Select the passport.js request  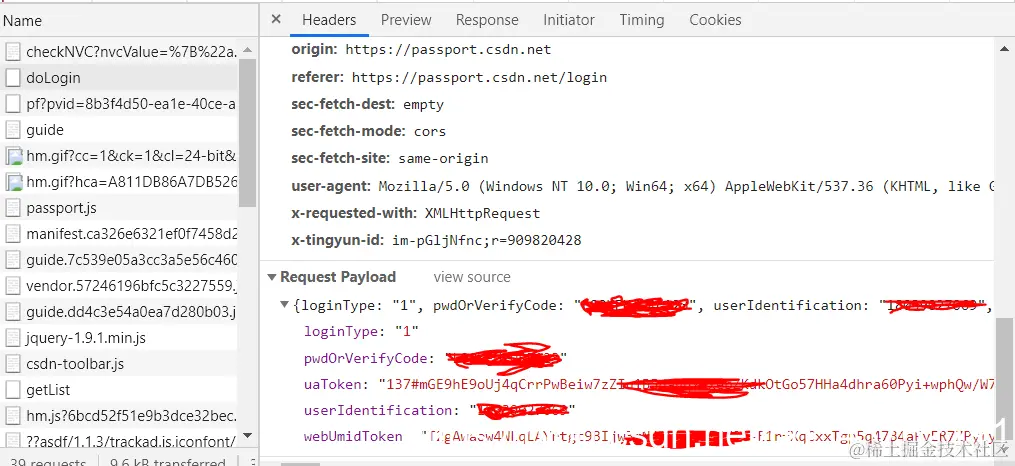(x=120, y=208)
